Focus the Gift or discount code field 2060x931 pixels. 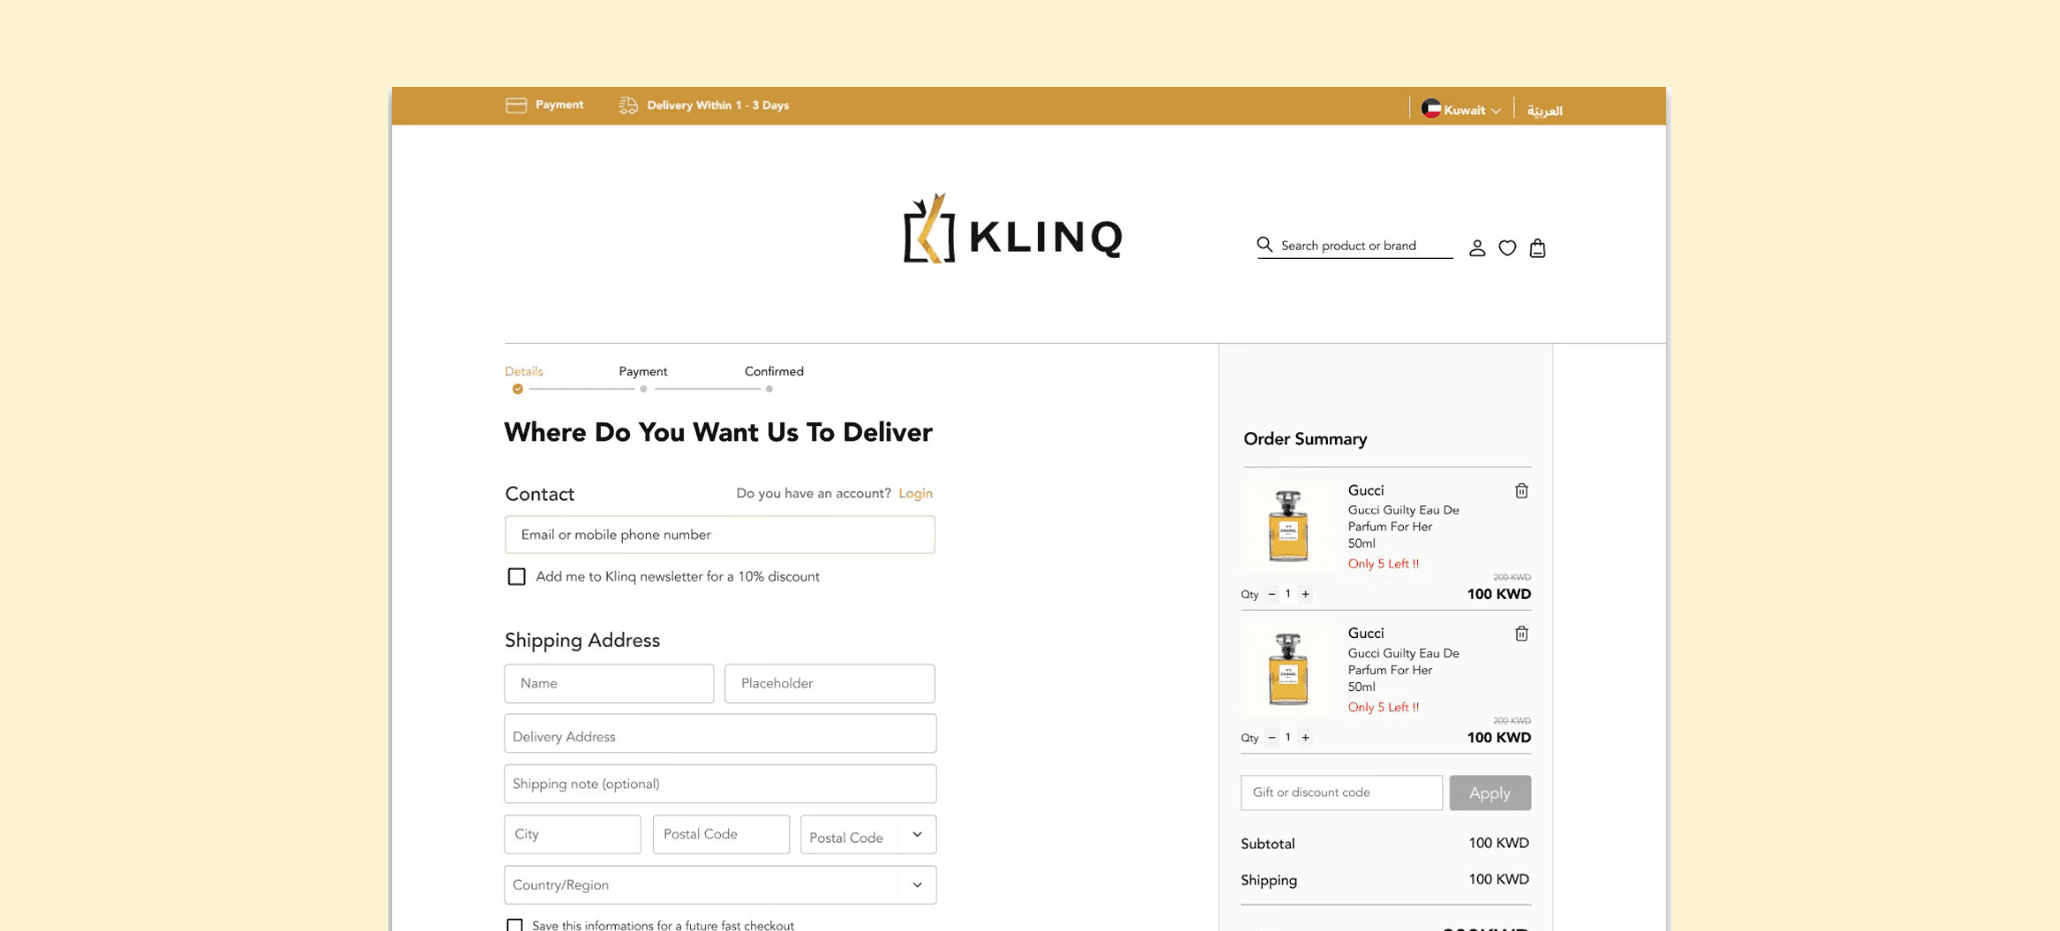[1342, 792]
